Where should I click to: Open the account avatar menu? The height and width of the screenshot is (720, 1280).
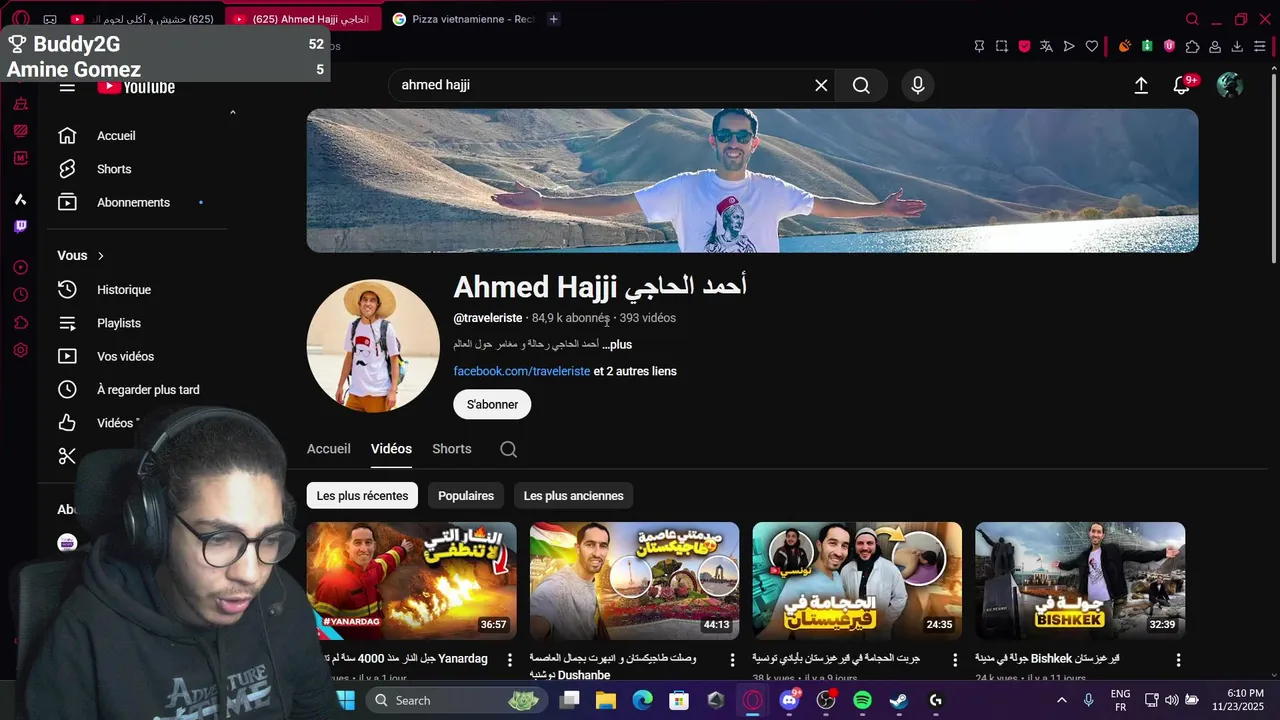click(1230, 85)
